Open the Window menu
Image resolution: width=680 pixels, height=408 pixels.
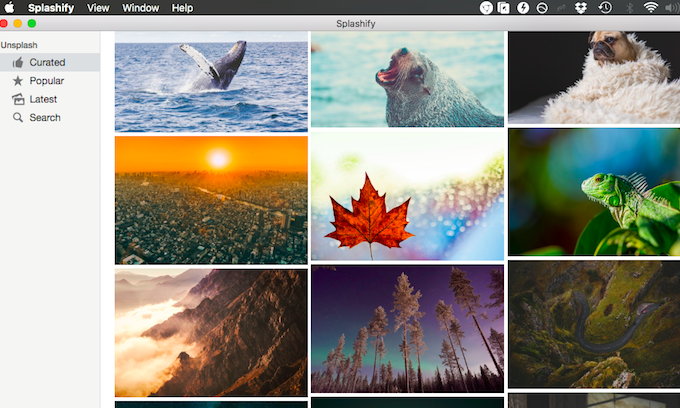click(140, 8)
